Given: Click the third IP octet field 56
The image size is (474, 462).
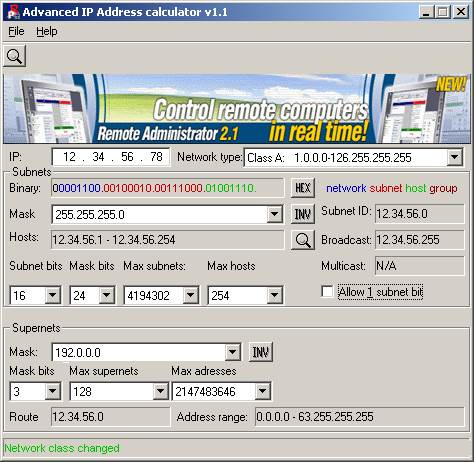Looking at the screenshot, I should [x=127, y=157].
